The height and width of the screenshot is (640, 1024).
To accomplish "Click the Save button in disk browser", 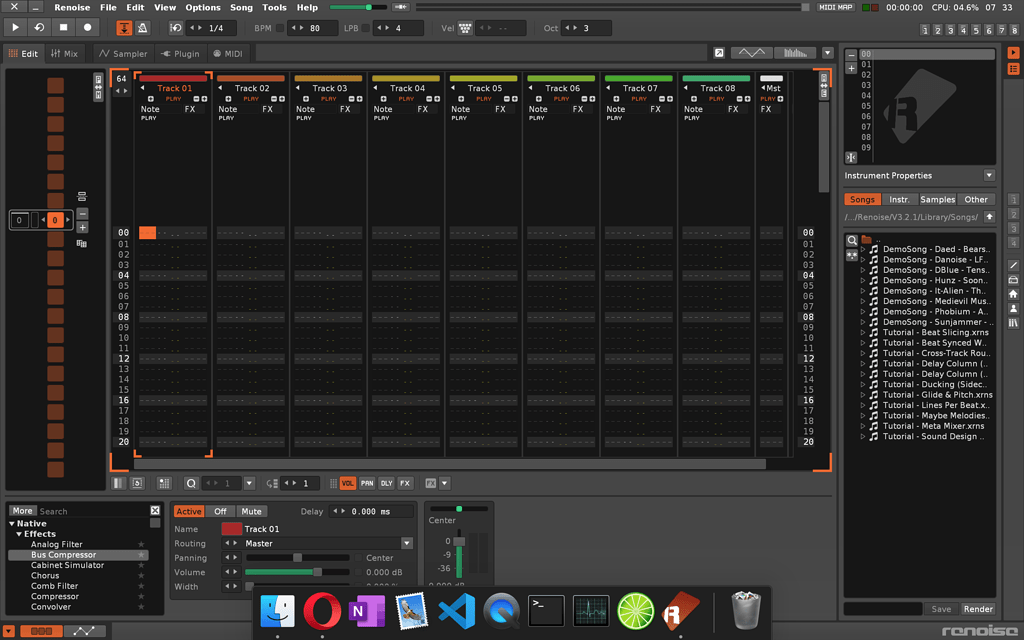I will pos(941,609).
